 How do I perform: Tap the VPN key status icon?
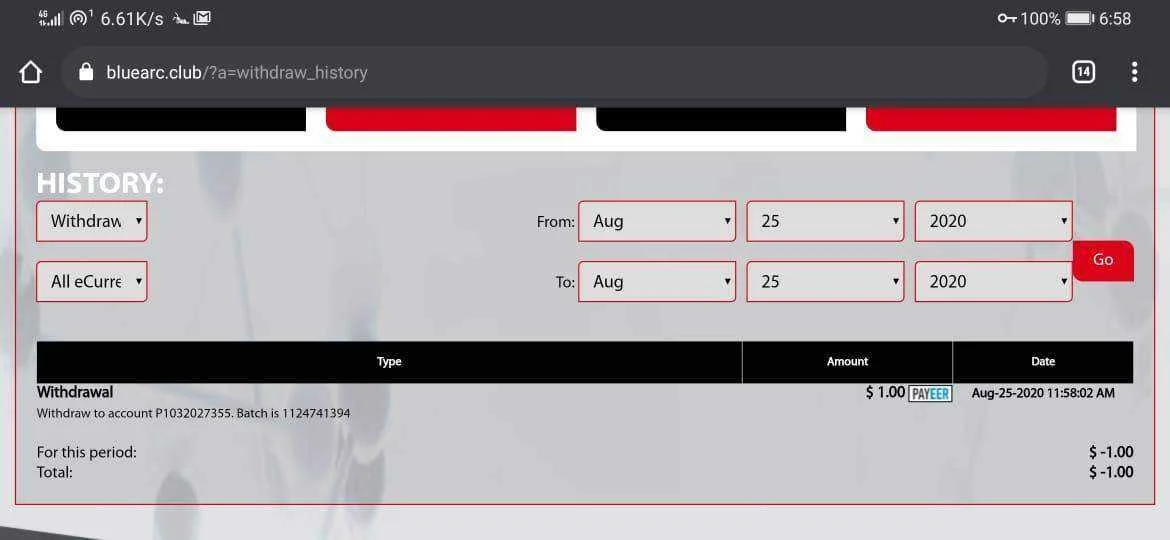1007,19
